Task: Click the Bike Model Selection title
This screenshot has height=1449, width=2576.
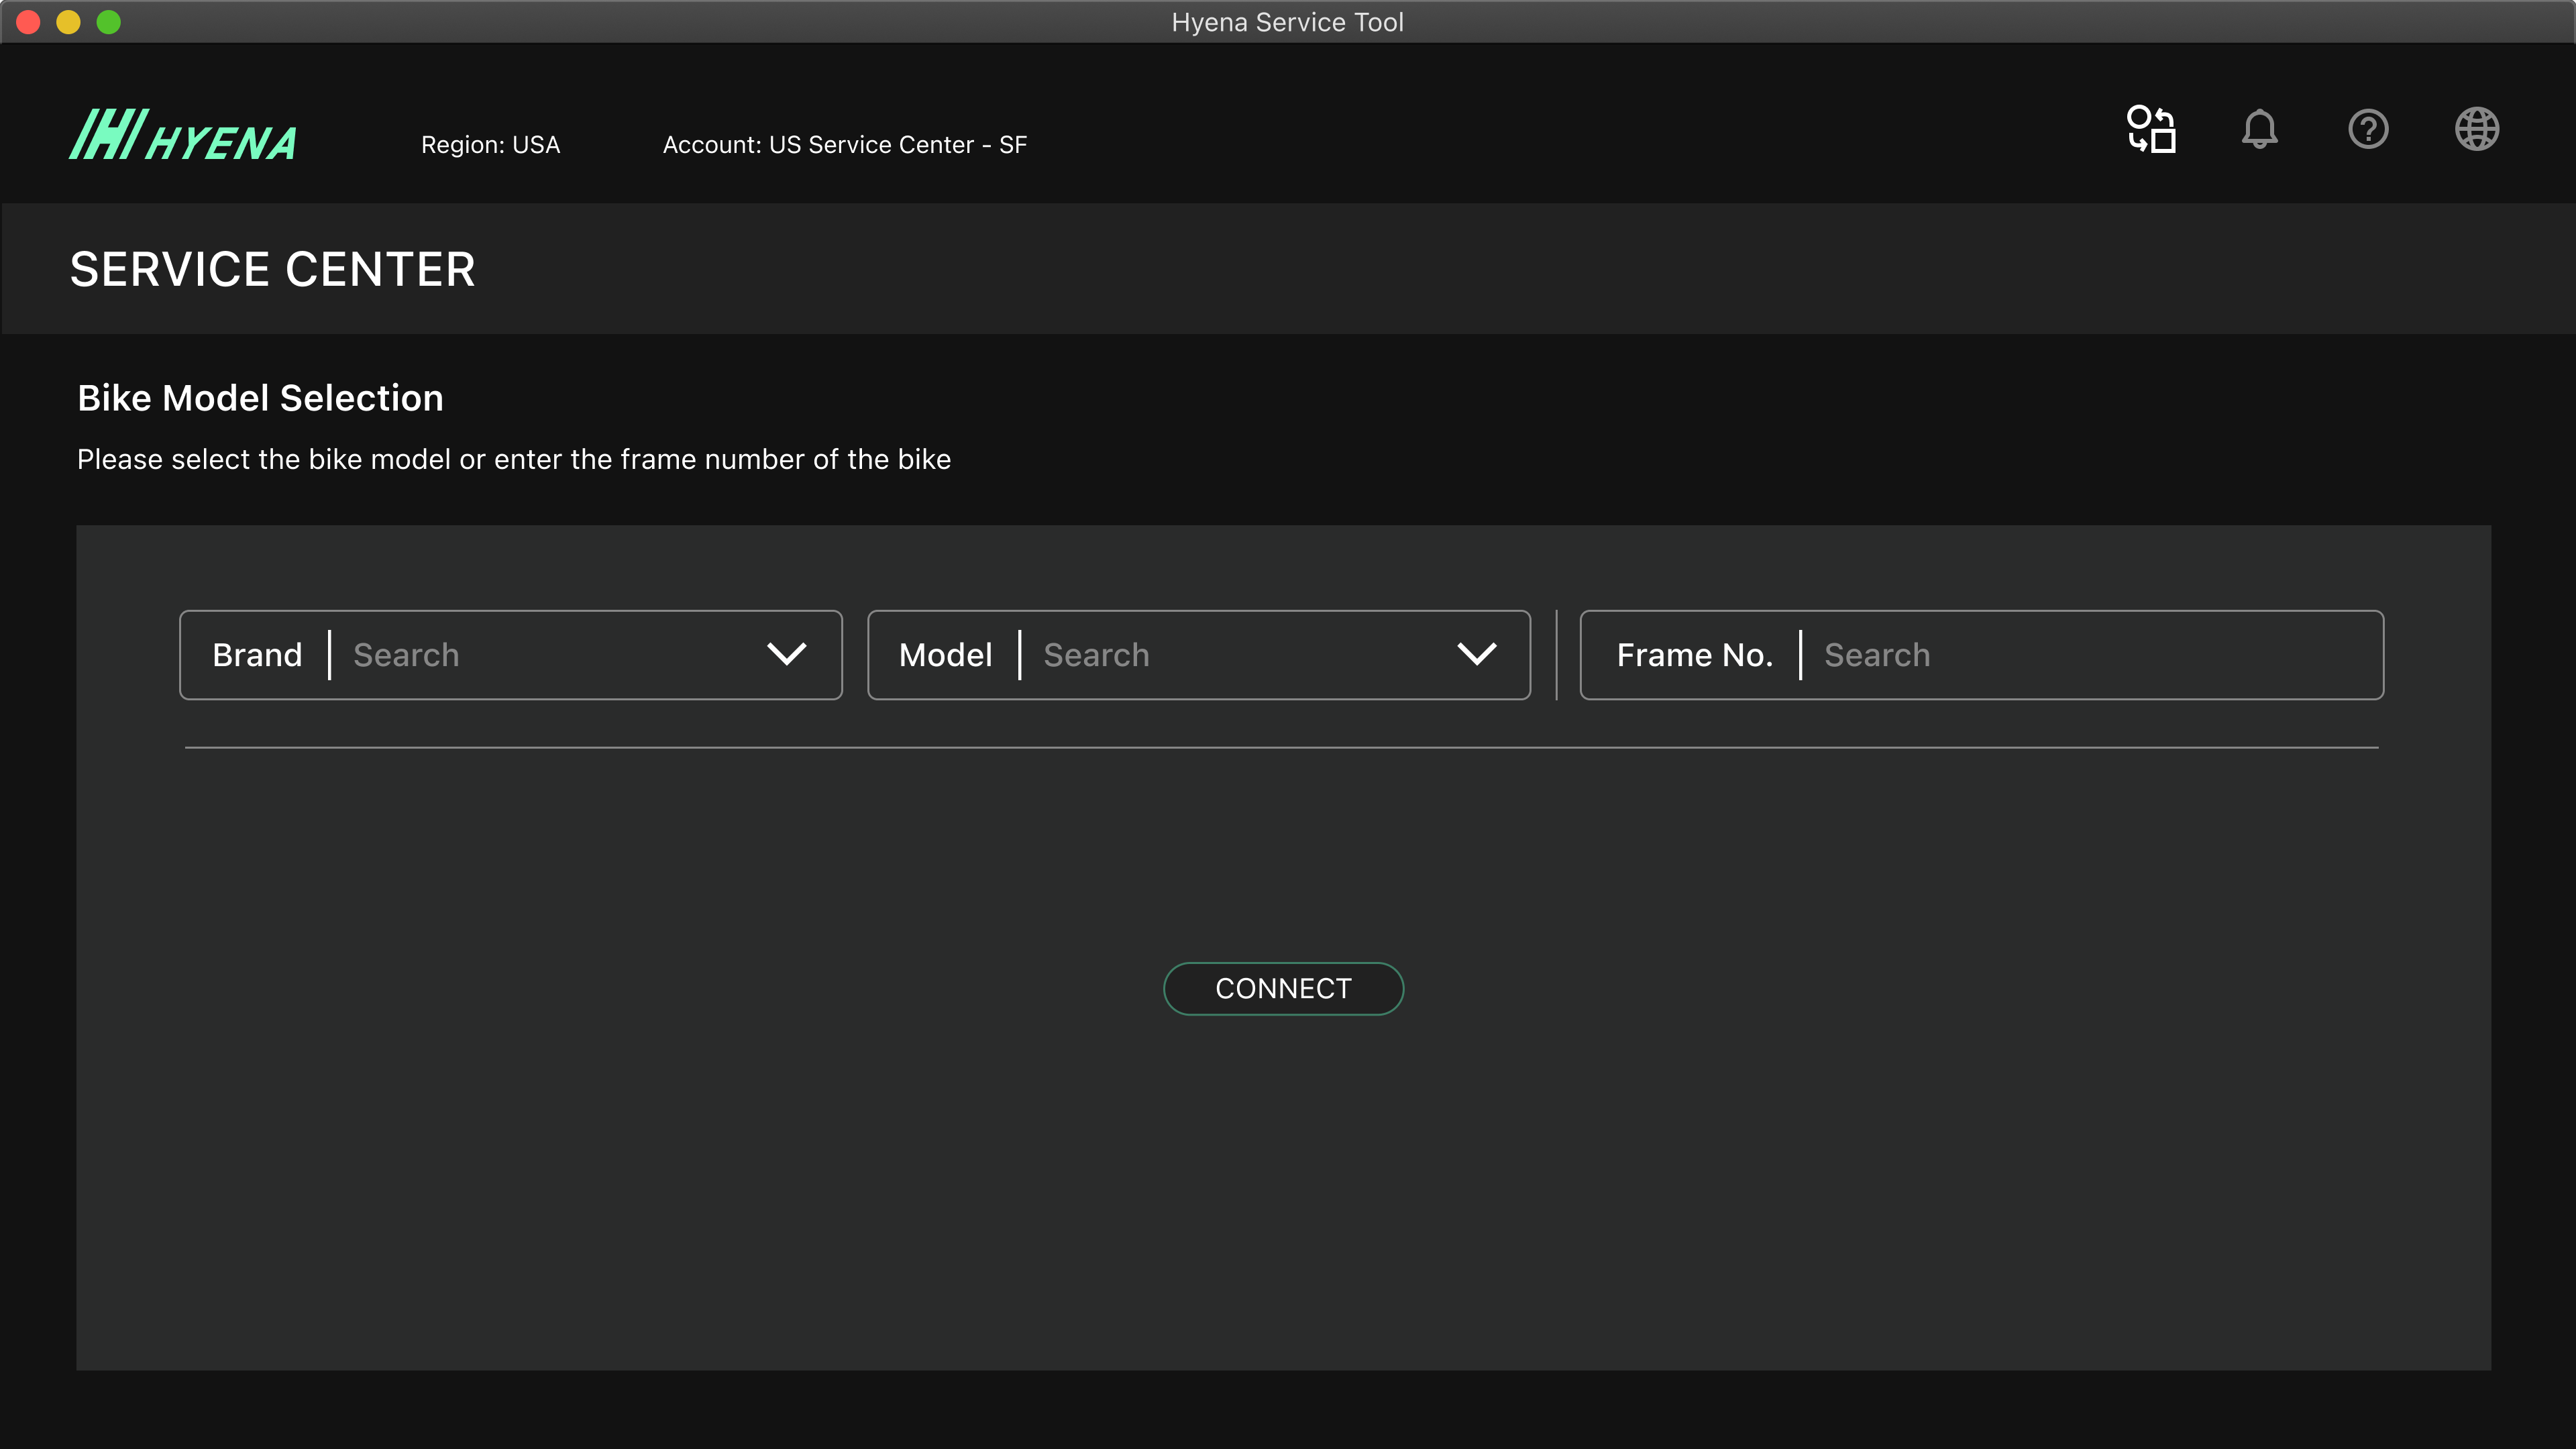Action: (260, 398)
